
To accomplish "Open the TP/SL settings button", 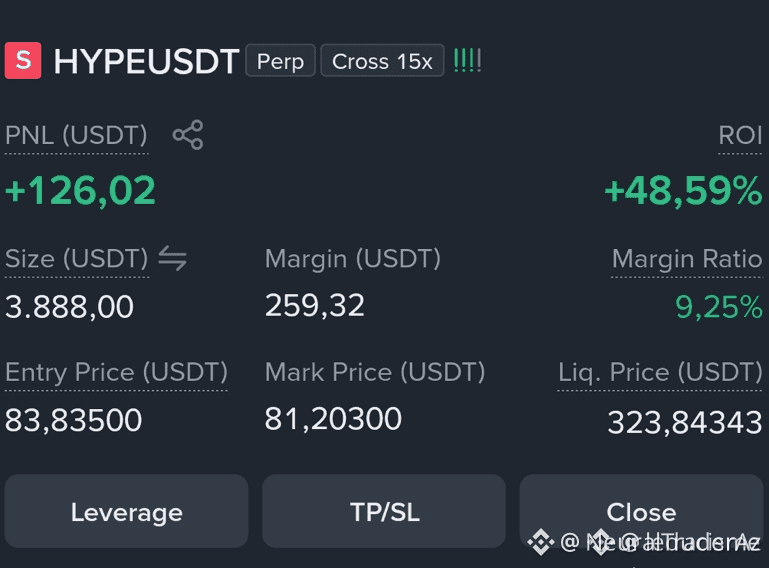I will 384,512.
